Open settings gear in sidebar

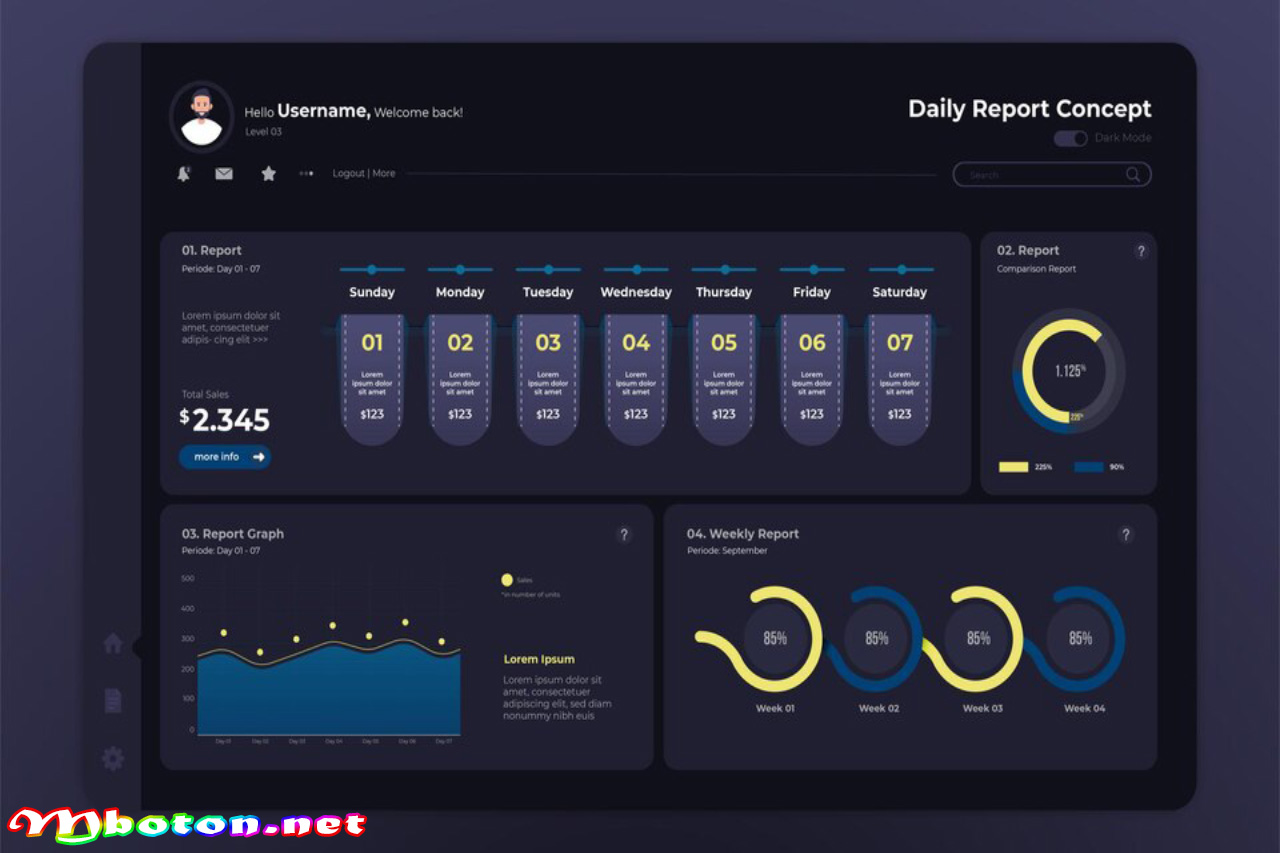(x=113, y=759)
